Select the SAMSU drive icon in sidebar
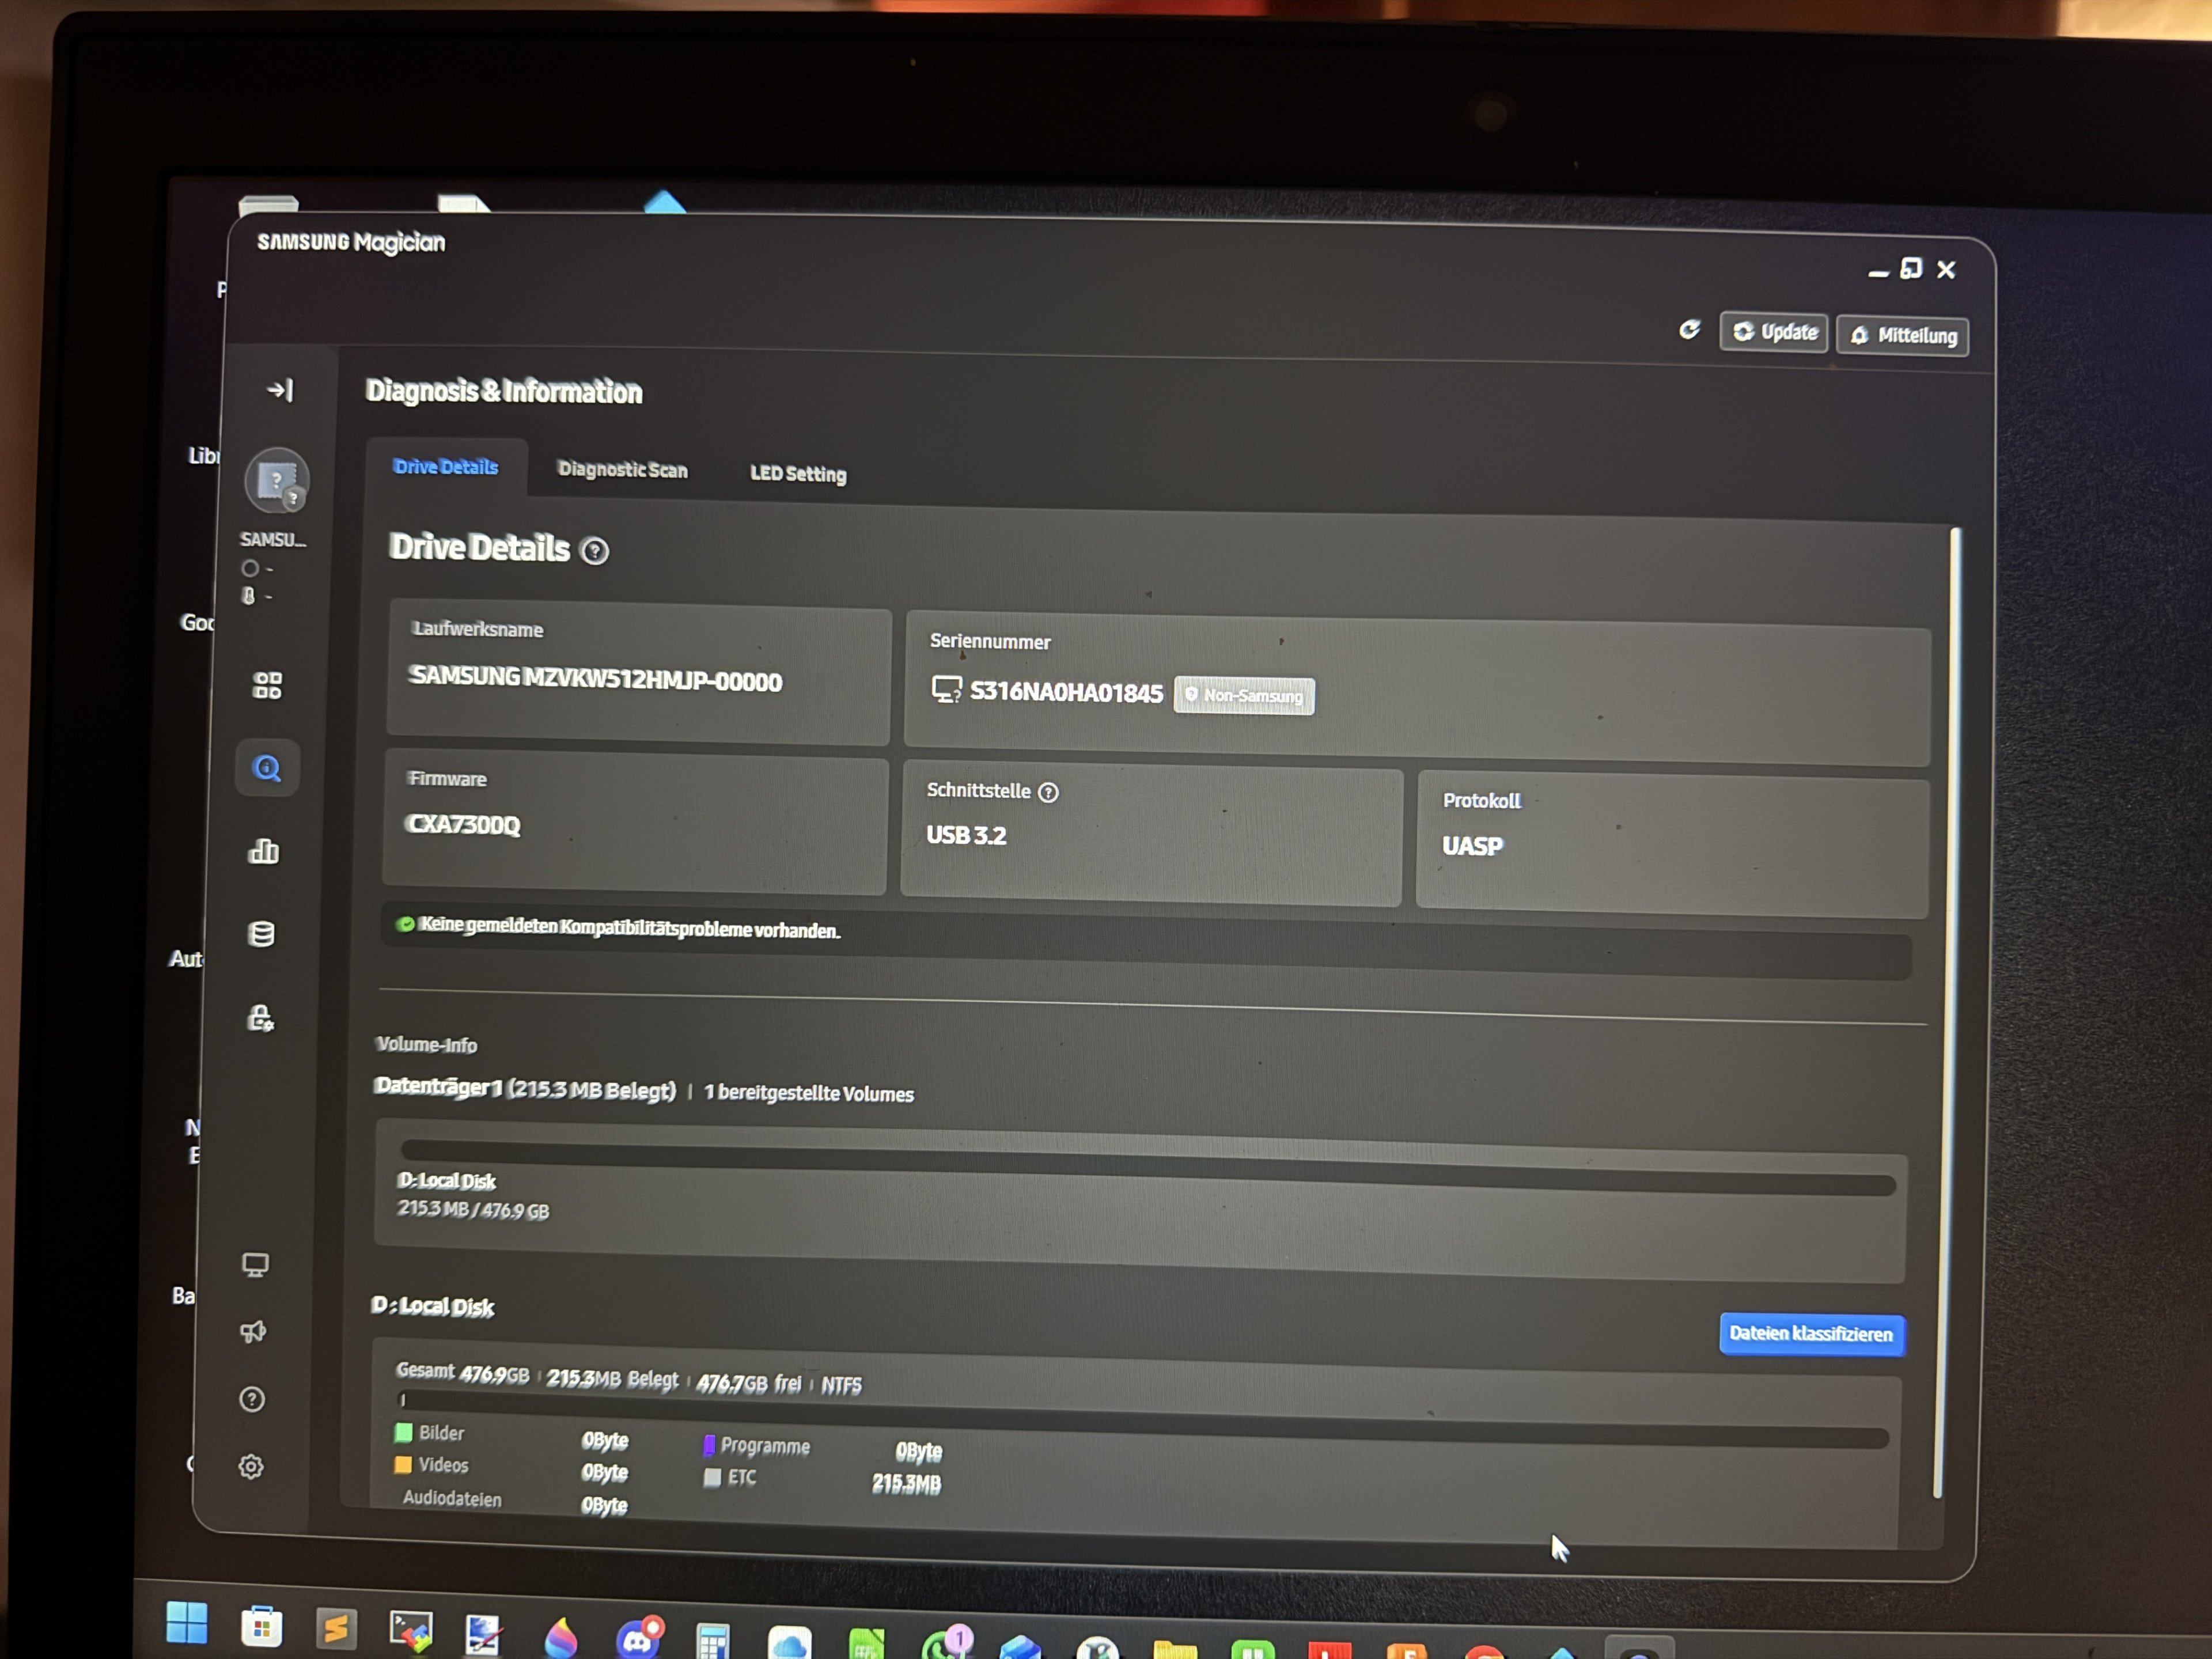 point(277,481)
